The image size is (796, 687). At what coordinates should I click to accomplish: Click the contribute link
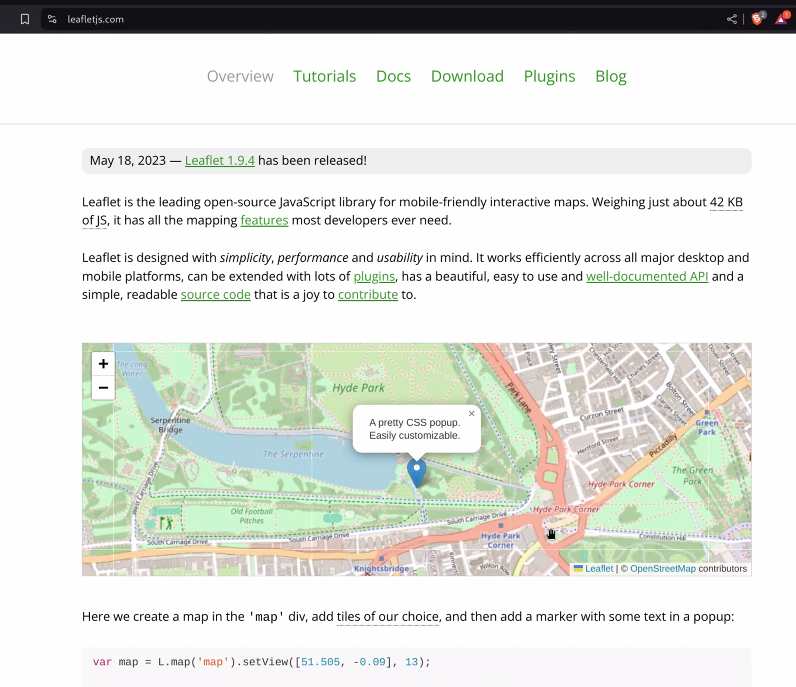(368, 295)
